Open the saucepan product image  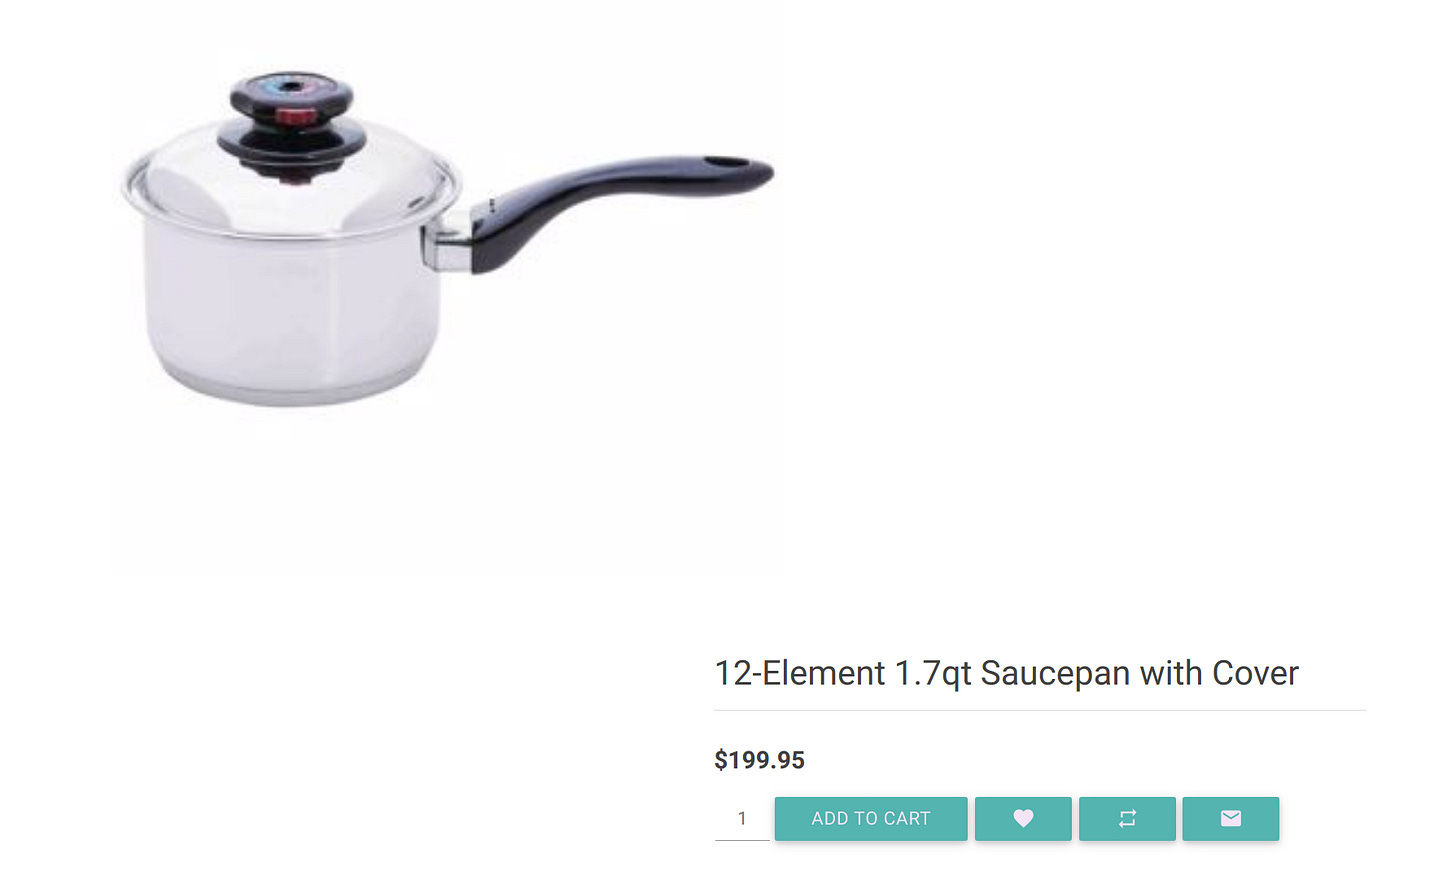click(447, 240)
